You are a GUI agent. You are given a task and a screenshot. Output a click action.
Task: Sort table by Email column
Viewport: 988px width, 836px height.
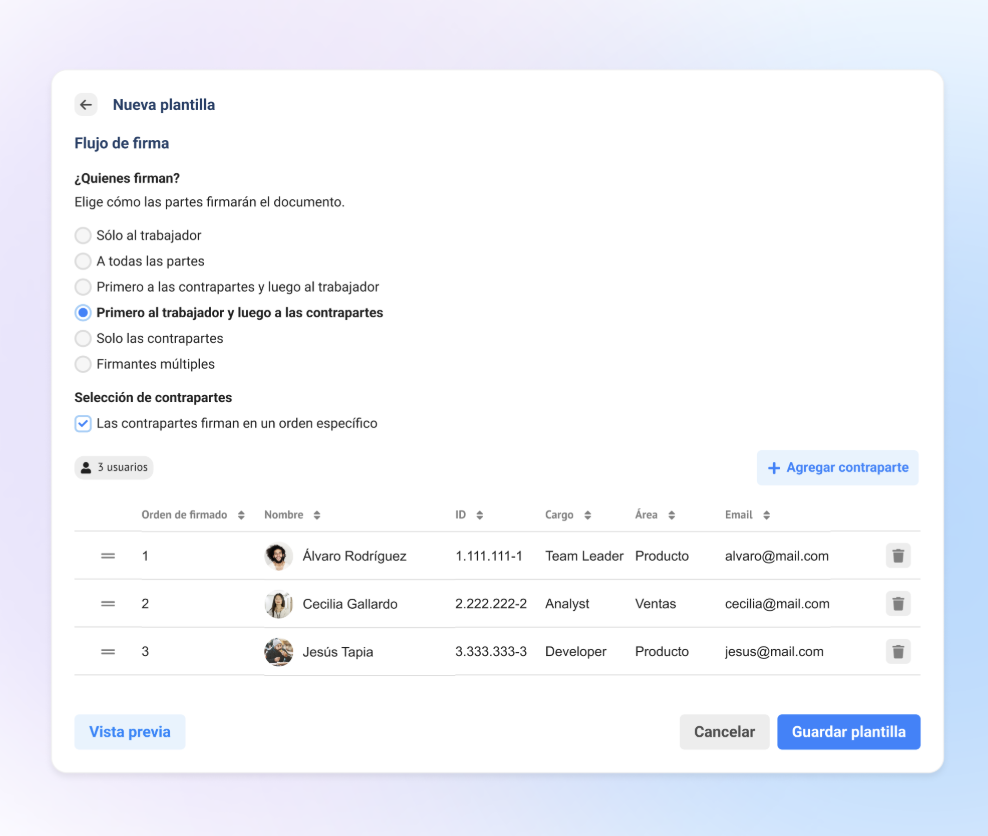coord(766,515)
